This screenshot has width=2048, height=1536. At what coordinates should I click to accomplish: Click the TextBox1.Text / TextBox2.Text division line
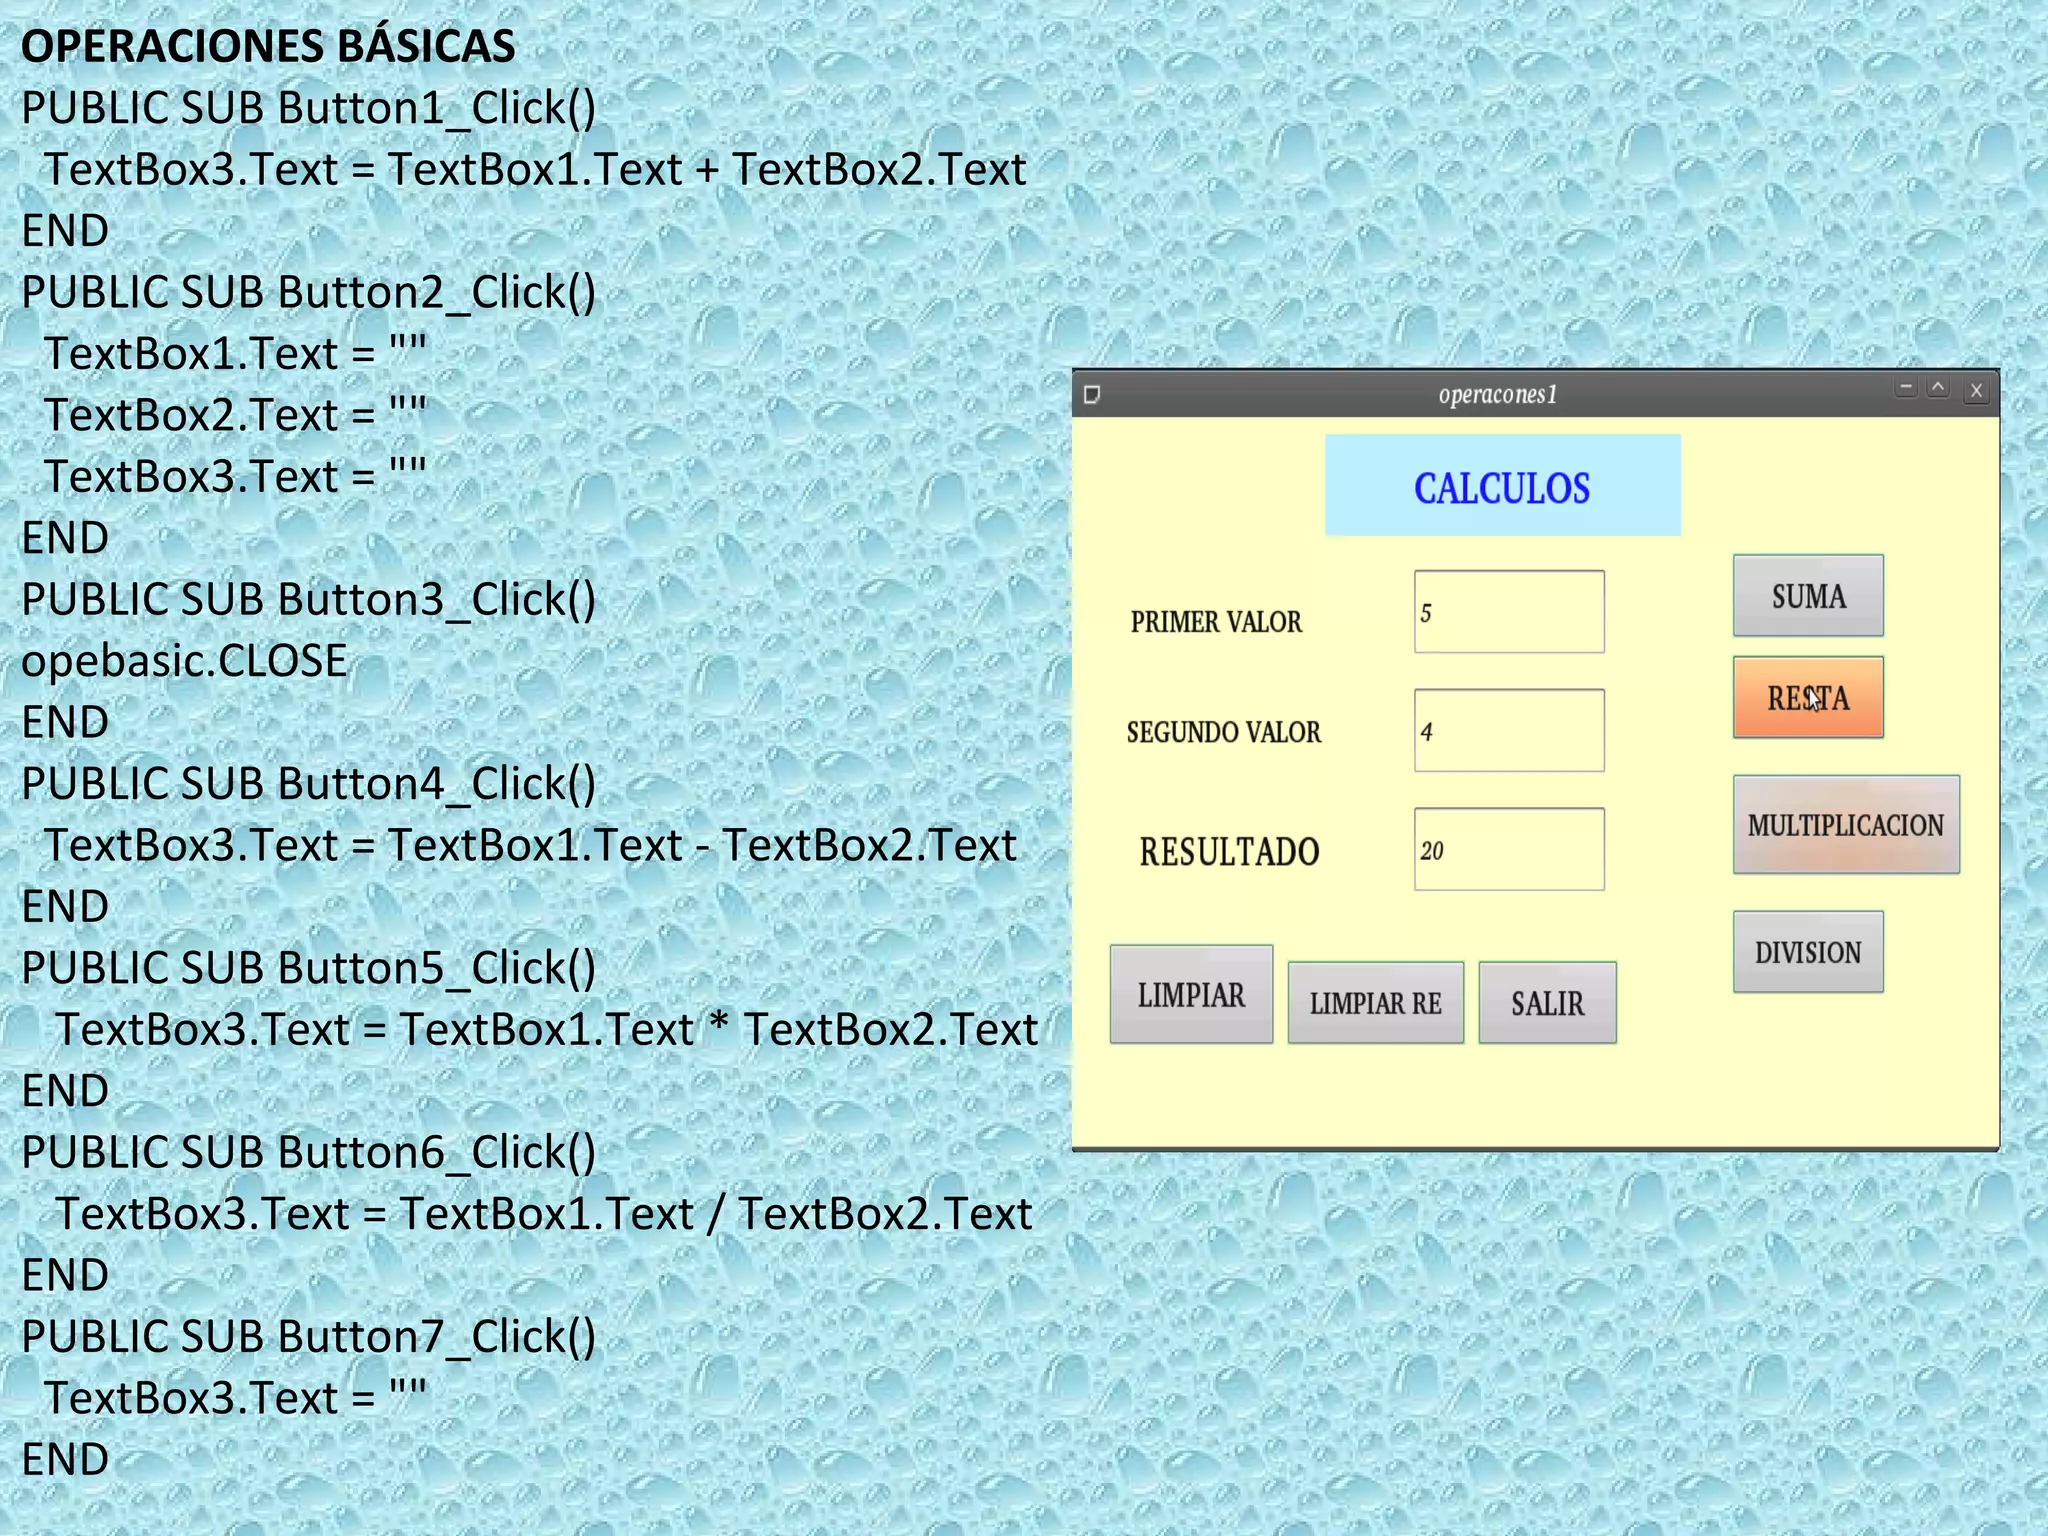543,1213
